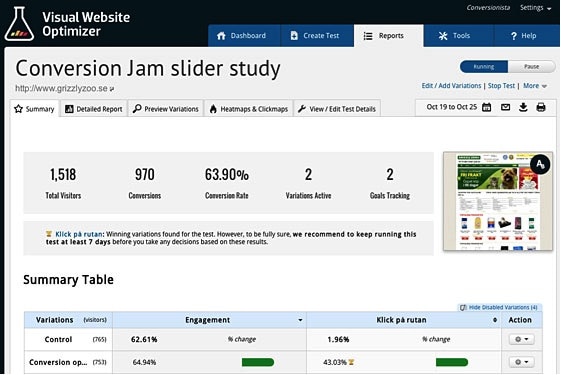Open the grizzlyzoo.se URL link
This screenshot has height=375, width=561.
64,88
